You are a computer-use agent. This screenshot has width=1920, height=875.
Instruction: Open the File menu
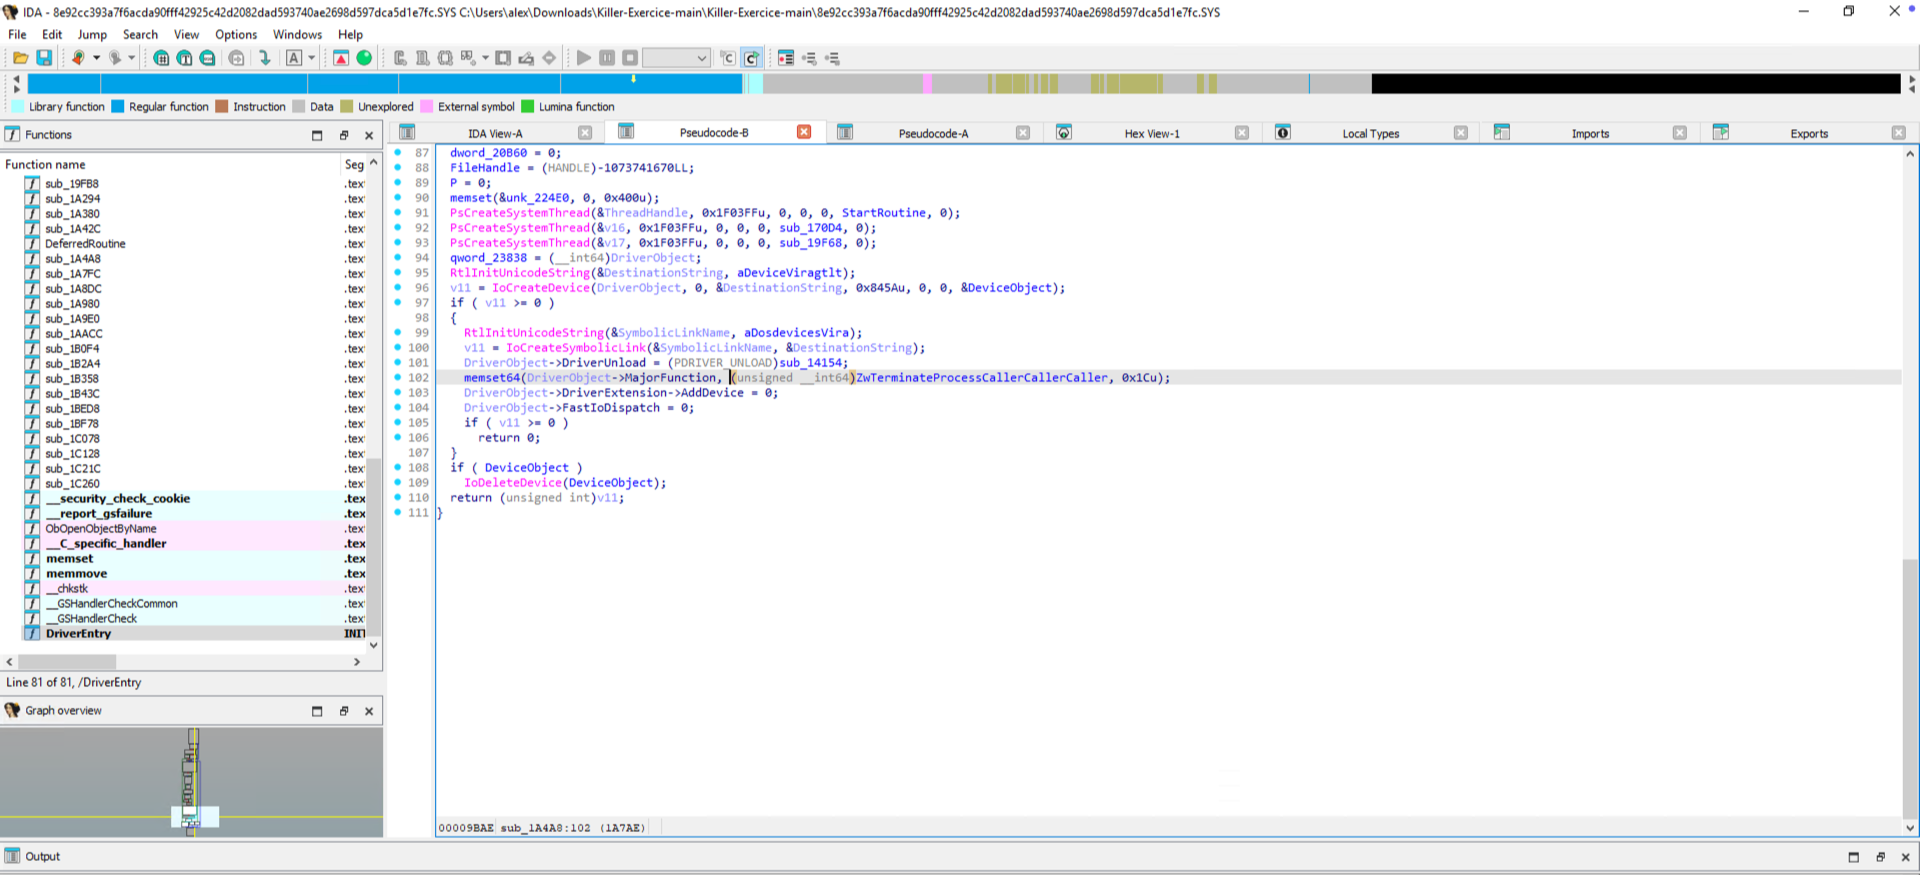17,34
